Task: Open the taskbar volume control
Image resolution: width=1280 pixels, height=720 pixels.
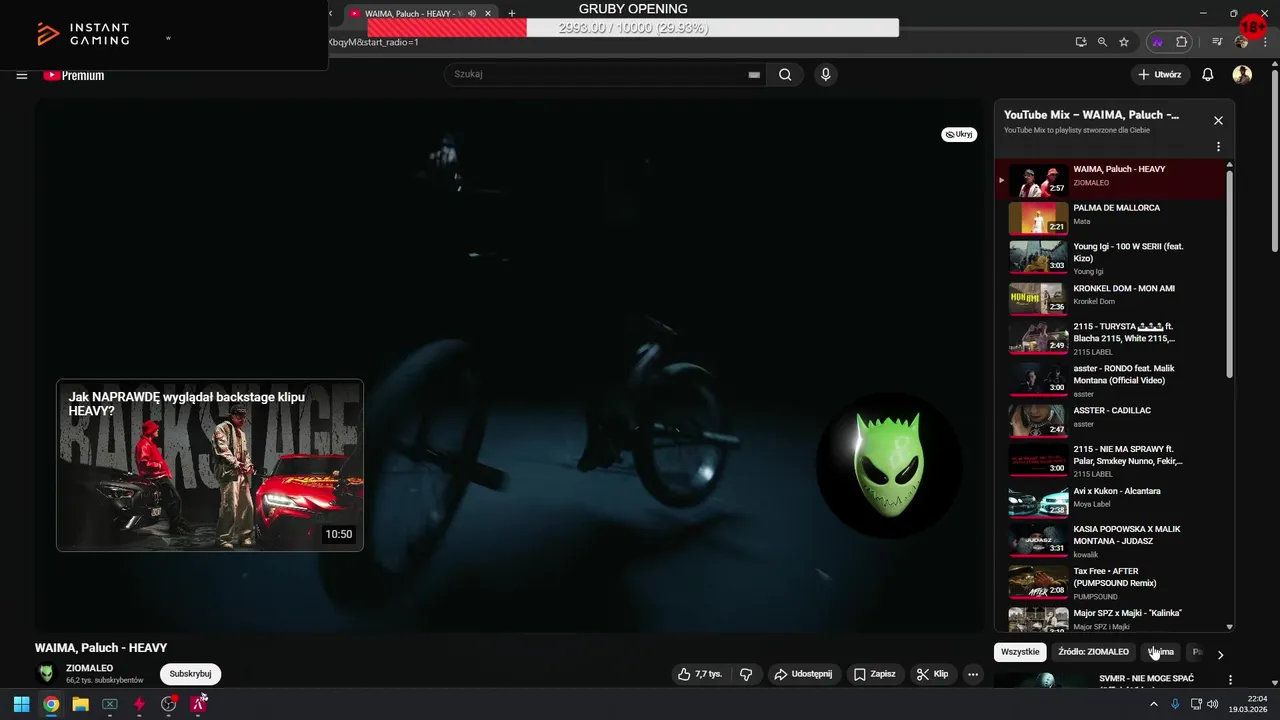Action: point(1212,704)
